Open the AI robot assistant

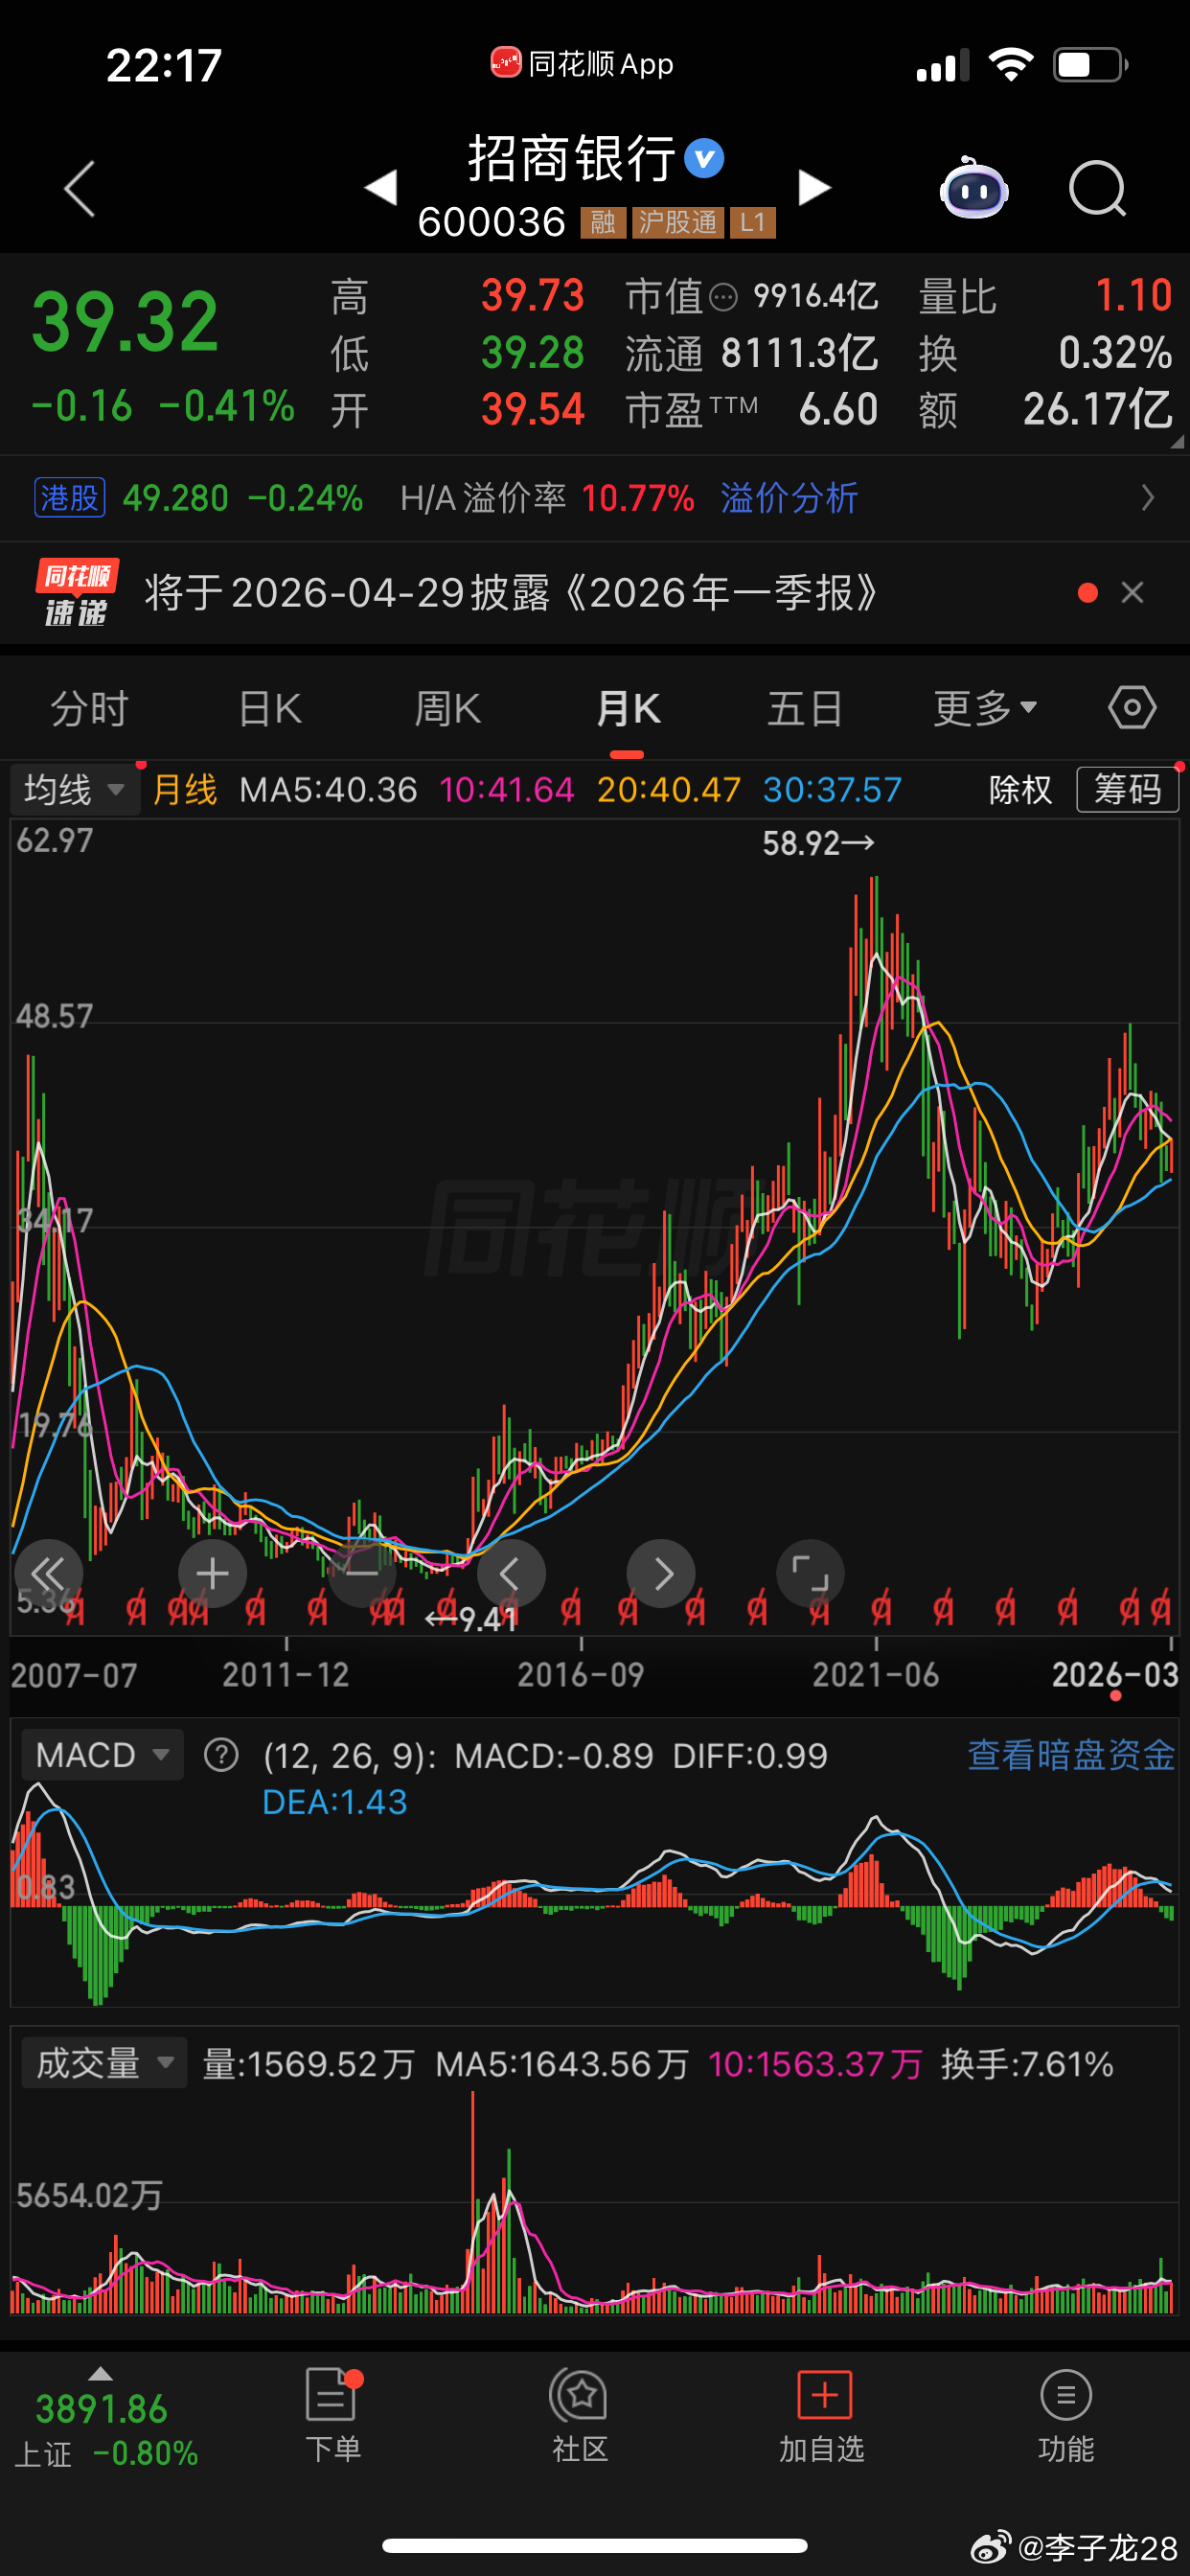click(974, 187)
